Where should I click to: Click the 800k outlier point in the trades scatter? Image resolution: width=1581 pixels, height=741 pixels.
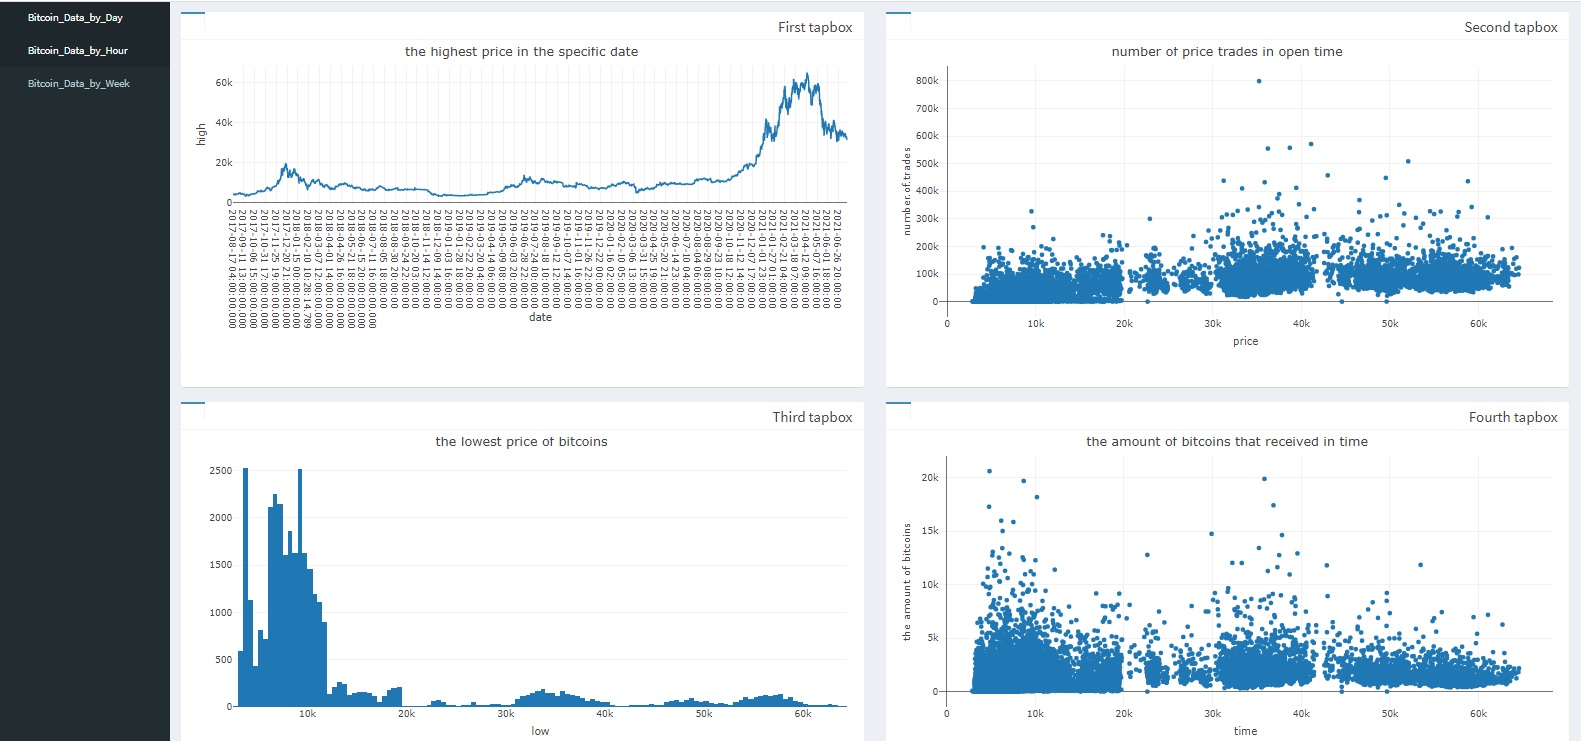[x=1259, y=81]
